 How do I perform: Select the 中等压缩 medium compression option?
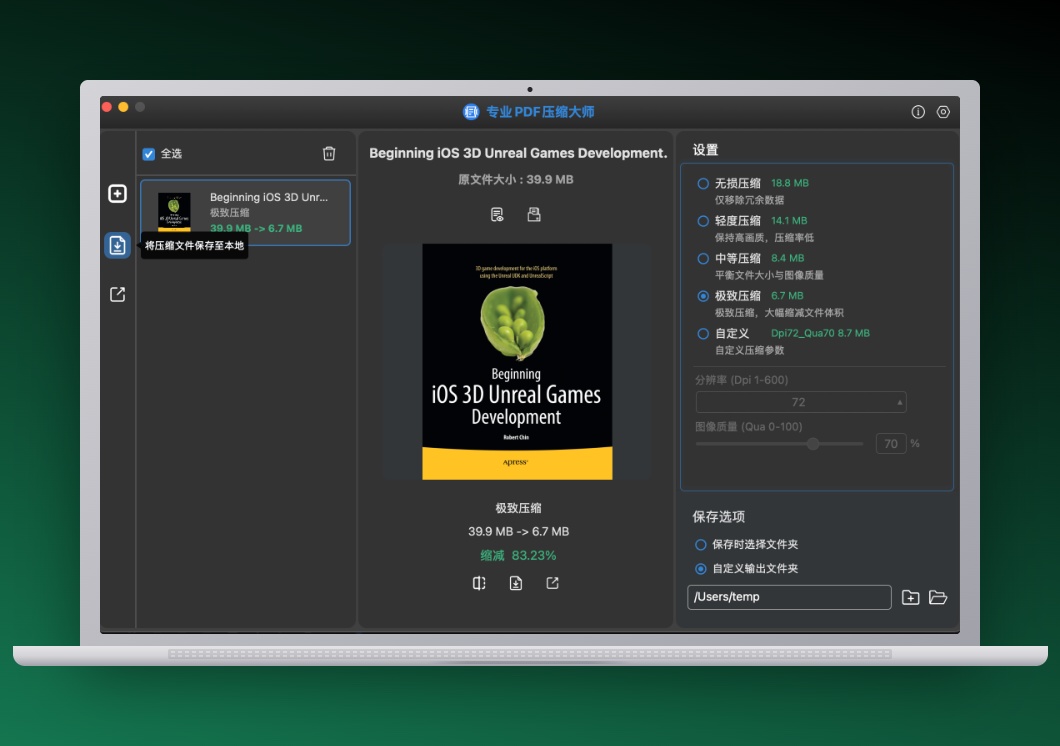click(x=703, y=258)
